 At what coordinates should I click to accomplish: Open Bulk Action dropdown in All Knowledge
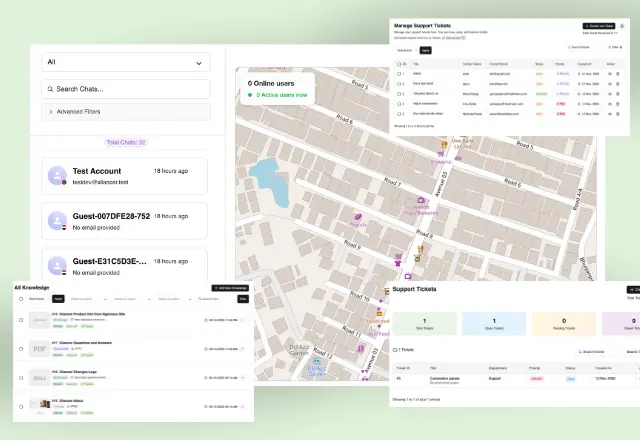(x=38, y=299)
